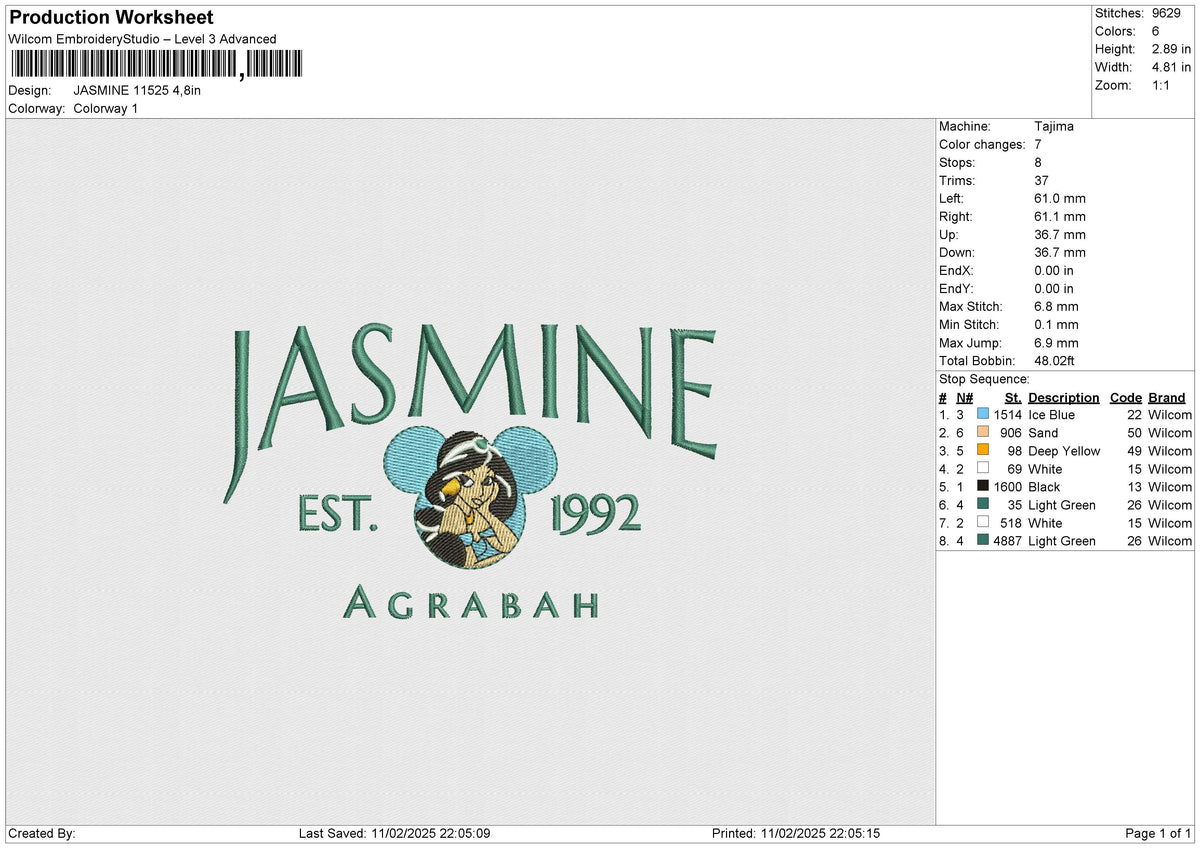
Task: Click the barcode under the worksheet title
Action: click(155, 65)
